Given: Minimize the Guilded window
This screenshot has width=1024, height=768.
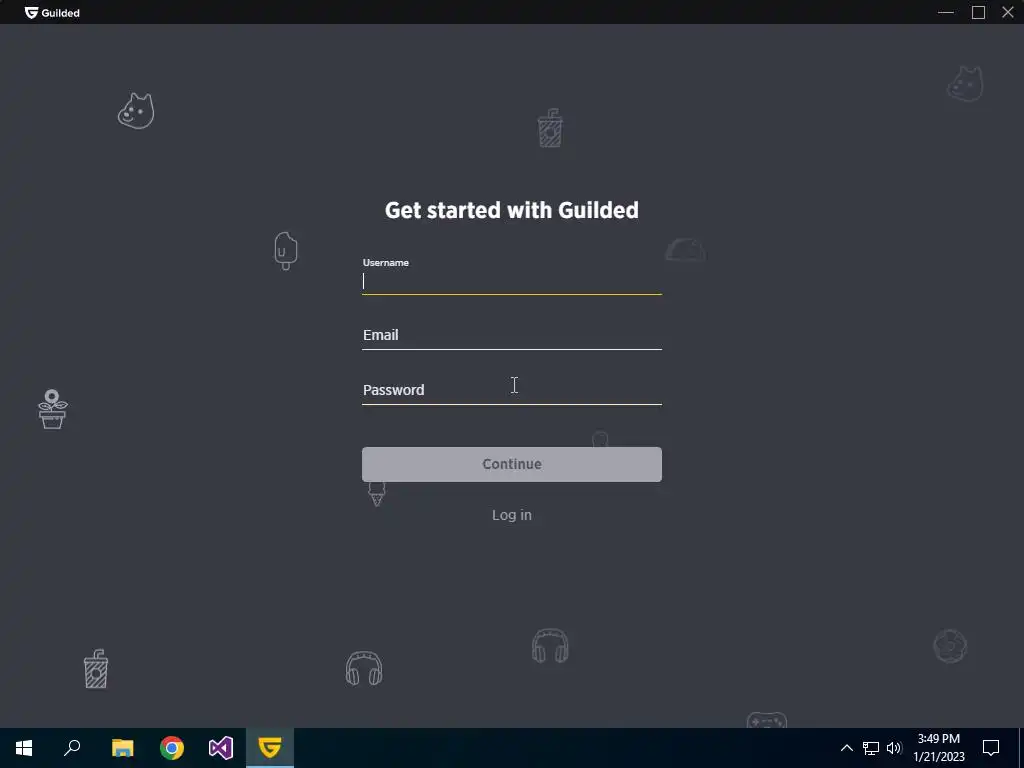Looking at the screenshot, I should click(946, 12).
